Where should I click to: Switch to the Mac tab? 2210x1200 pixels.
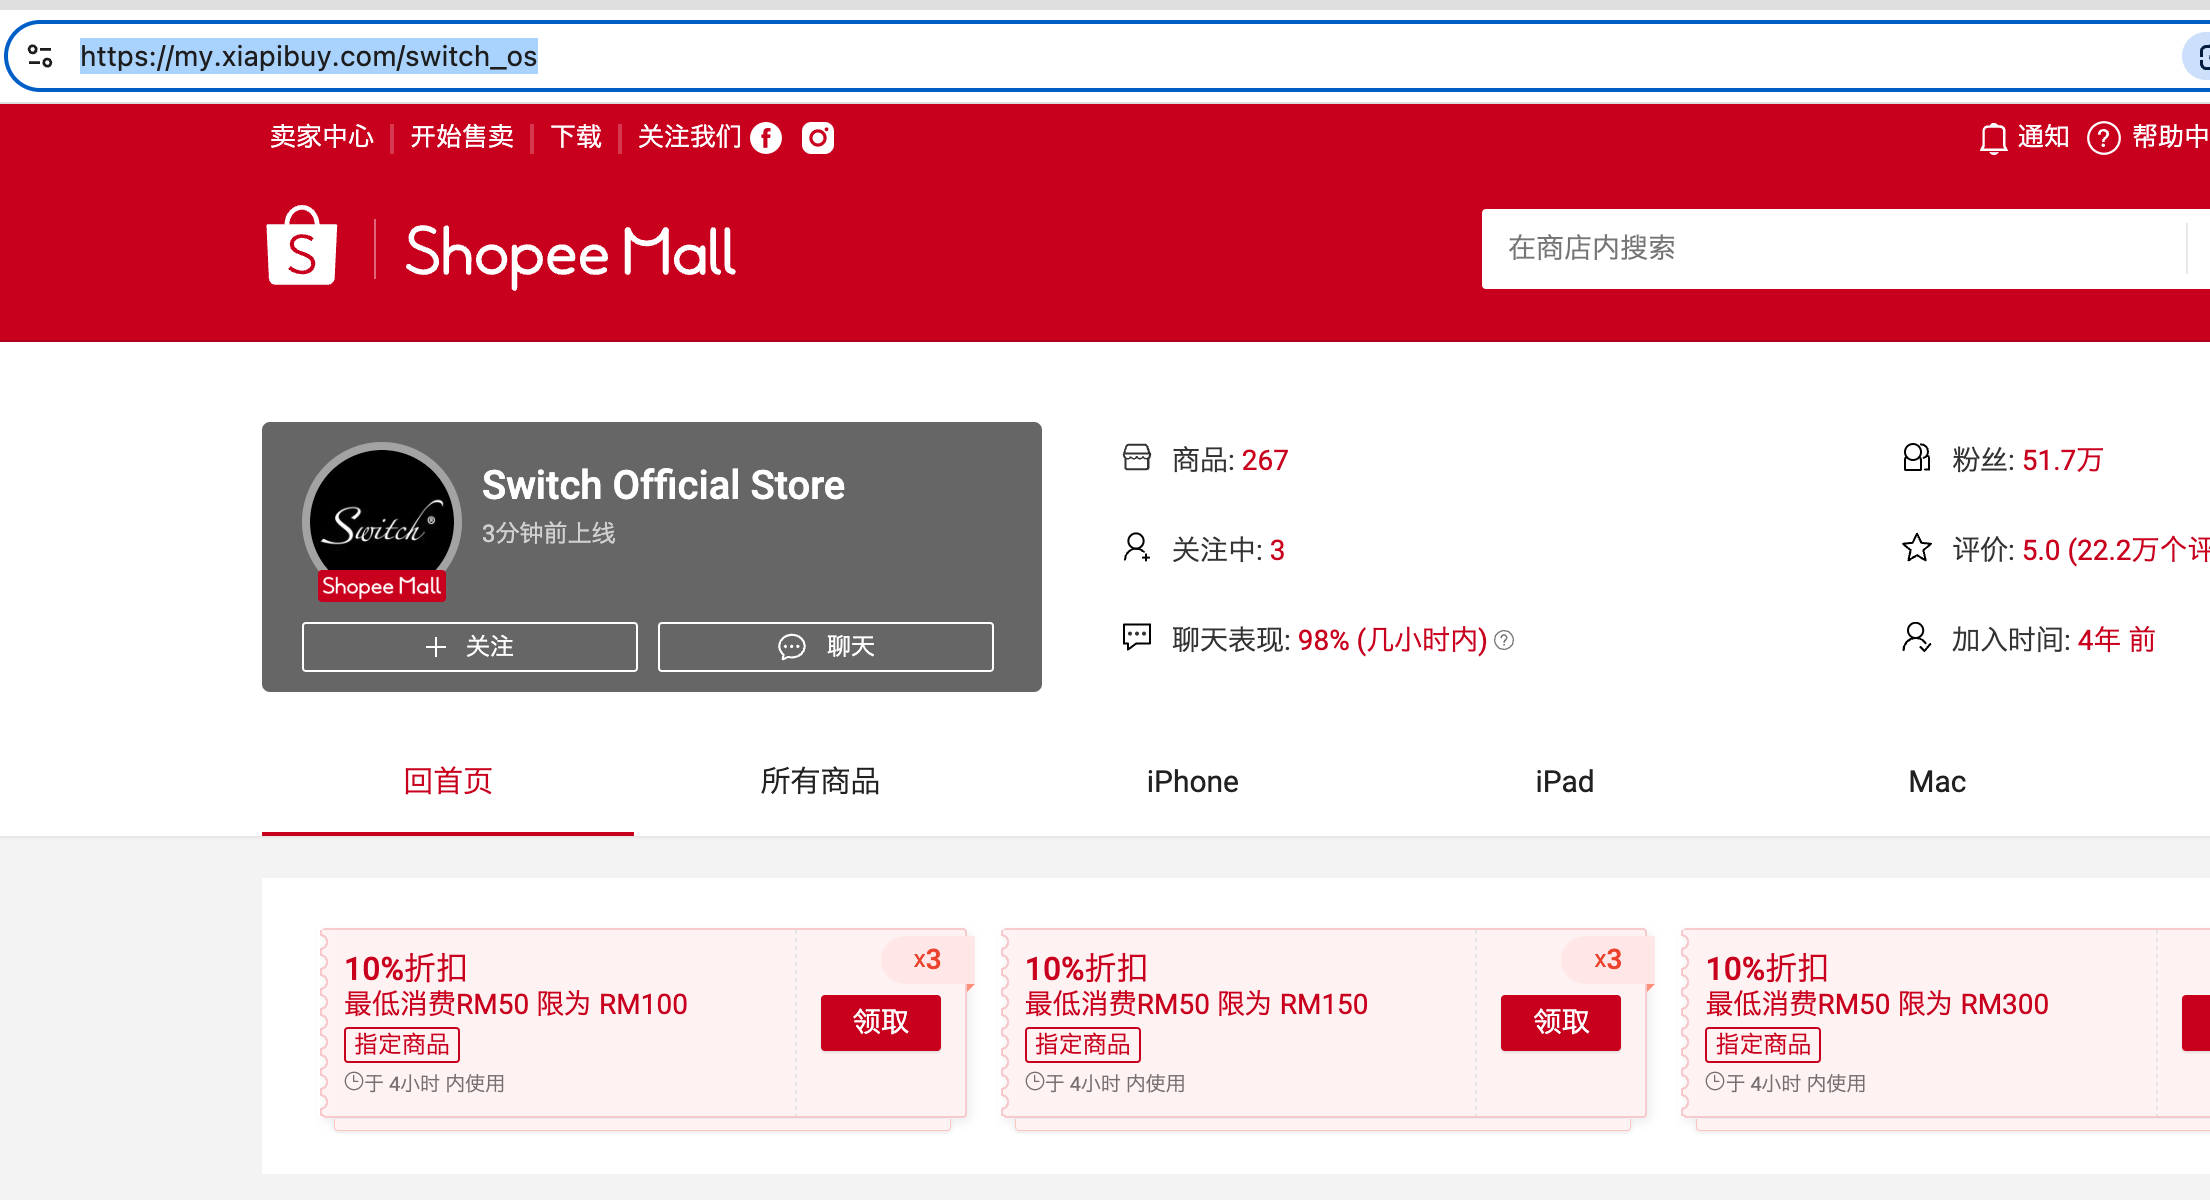point(1937,782)
